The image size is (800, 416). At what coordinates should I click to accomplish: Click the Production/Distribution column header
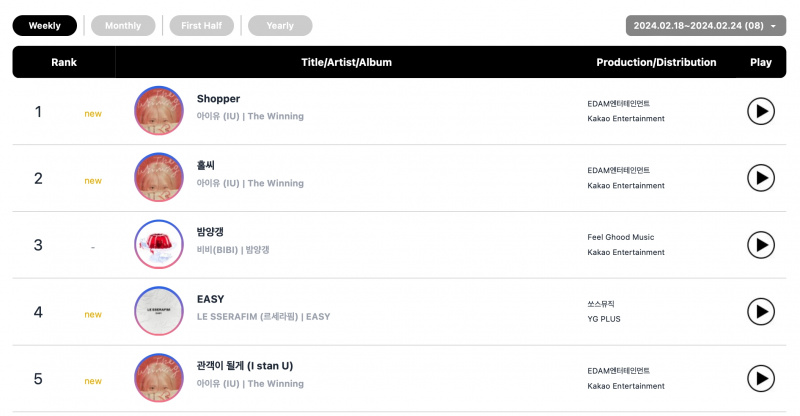[656, 62]
